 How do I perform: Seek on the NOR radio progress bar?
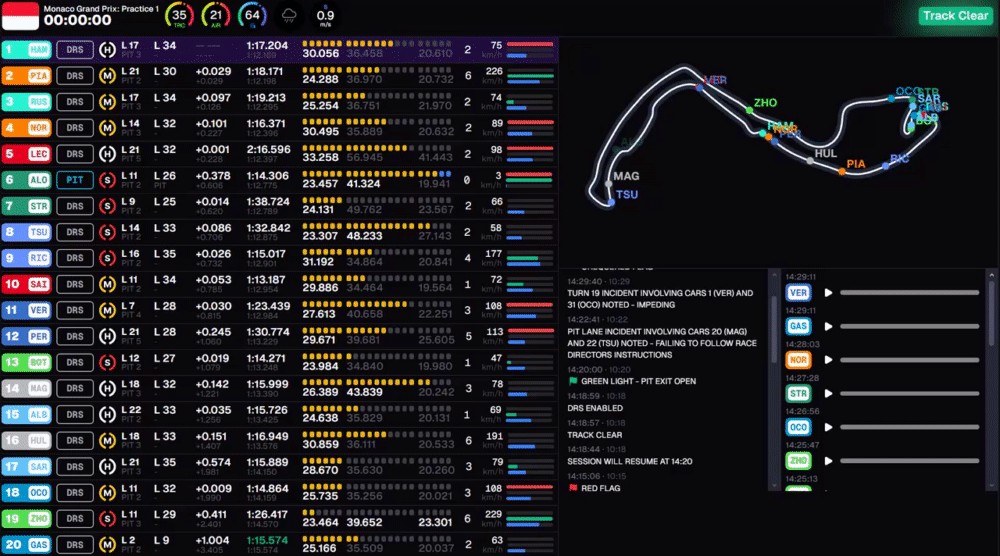[x=909, y=360]
